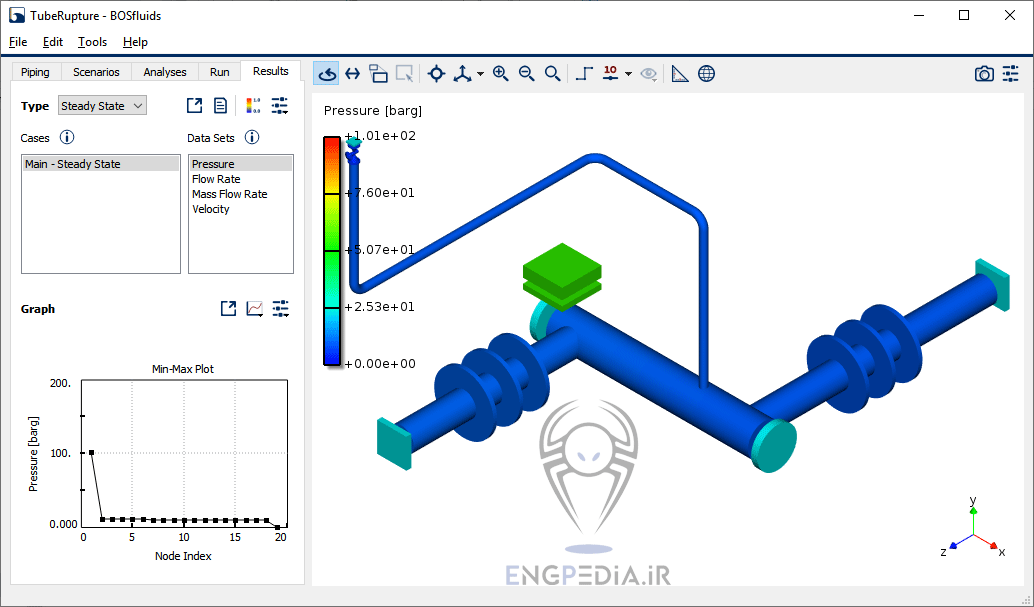Open the Tools menu
This screenshot has height=607, width=1034.
coord(92,42)
